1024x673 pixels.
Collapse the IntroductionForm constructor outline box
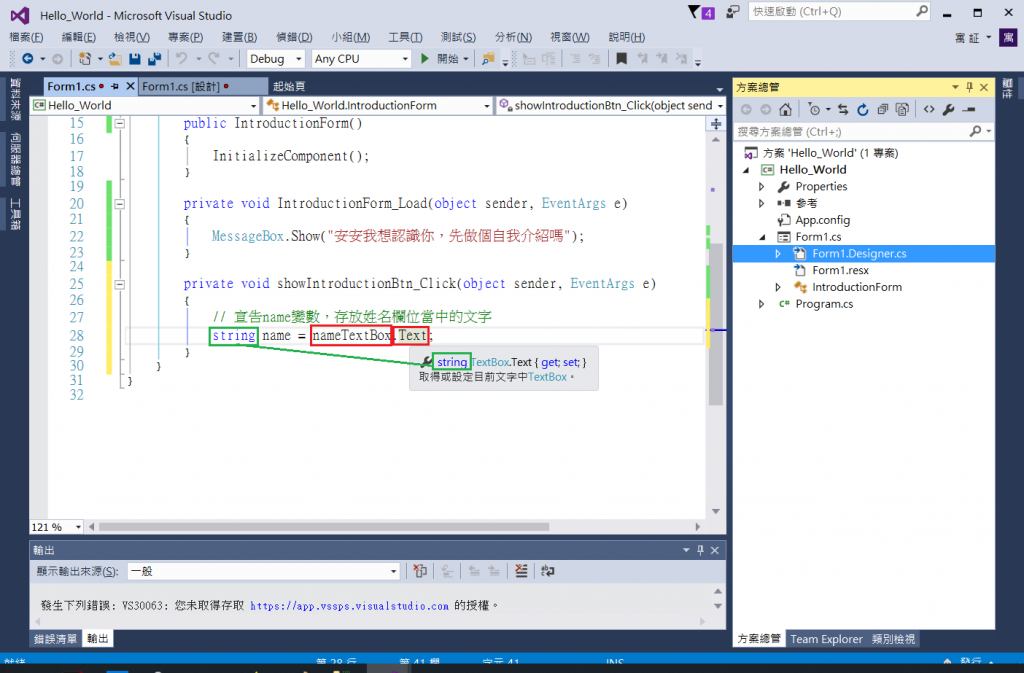[x=120, y=123]
